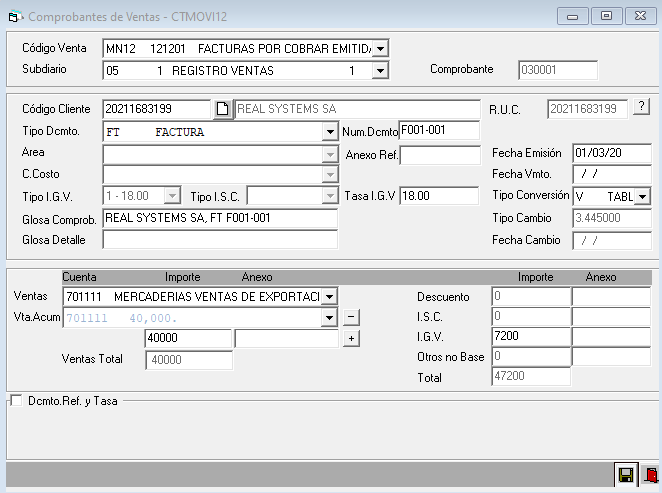Open the Tipo Conversión dropdown
This screenshot has height=493, width=662.
coord(642,196)
